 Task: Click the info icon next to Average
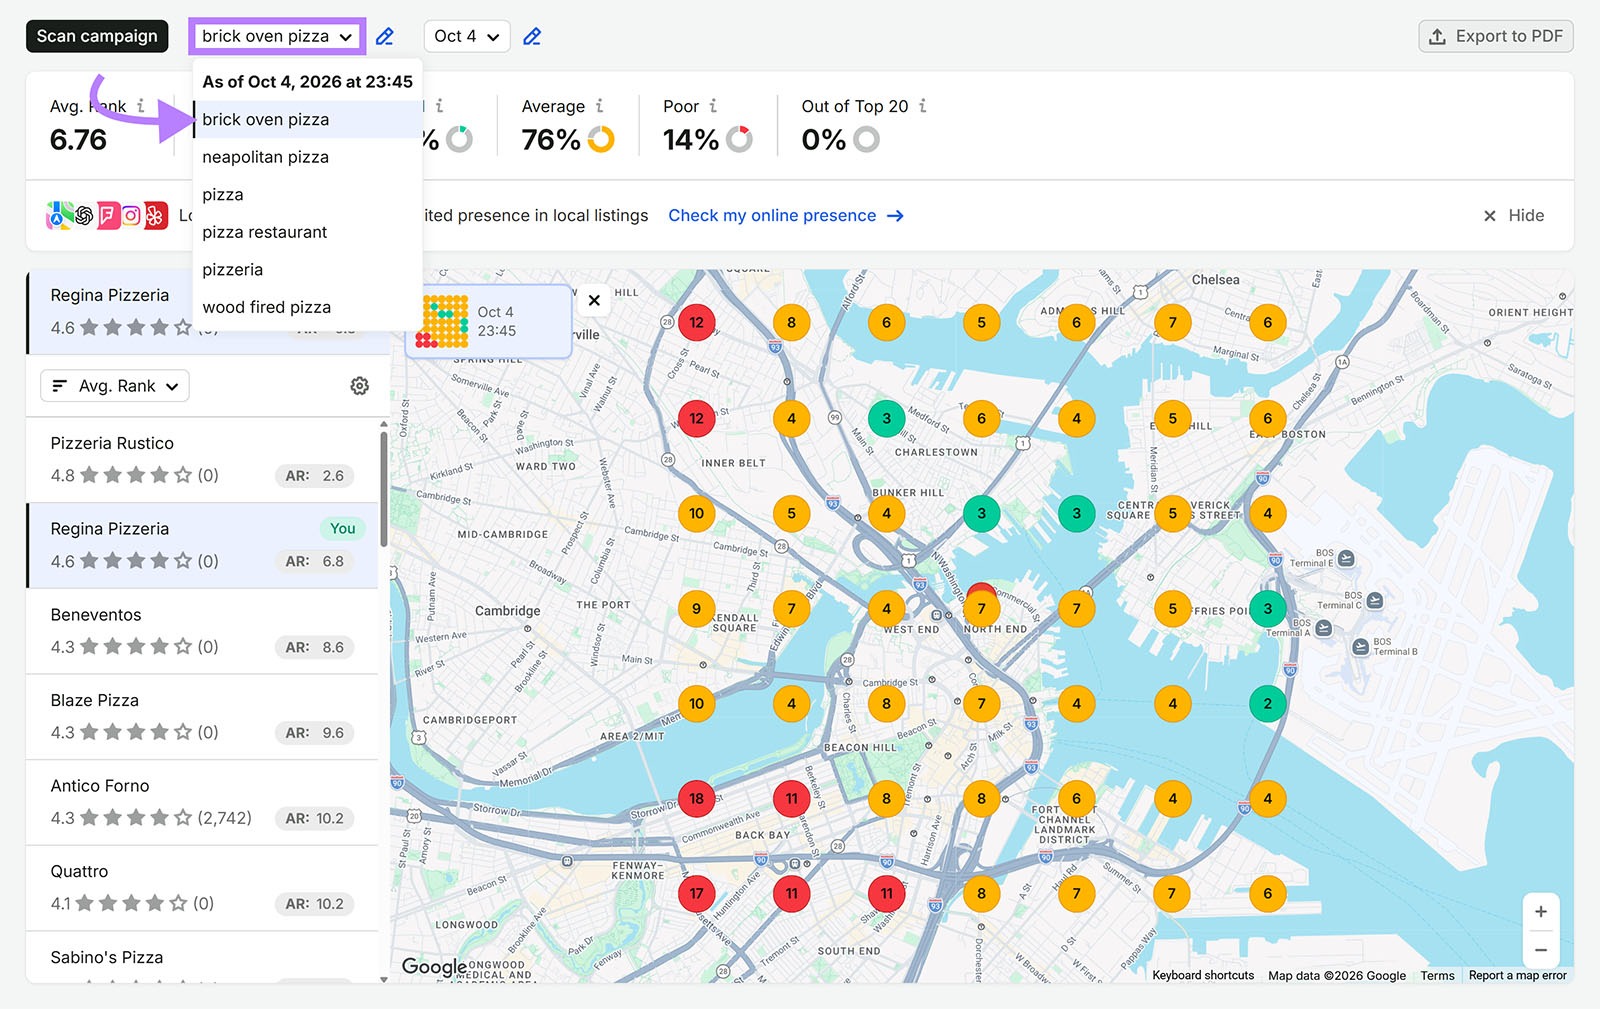coord(600,106)
